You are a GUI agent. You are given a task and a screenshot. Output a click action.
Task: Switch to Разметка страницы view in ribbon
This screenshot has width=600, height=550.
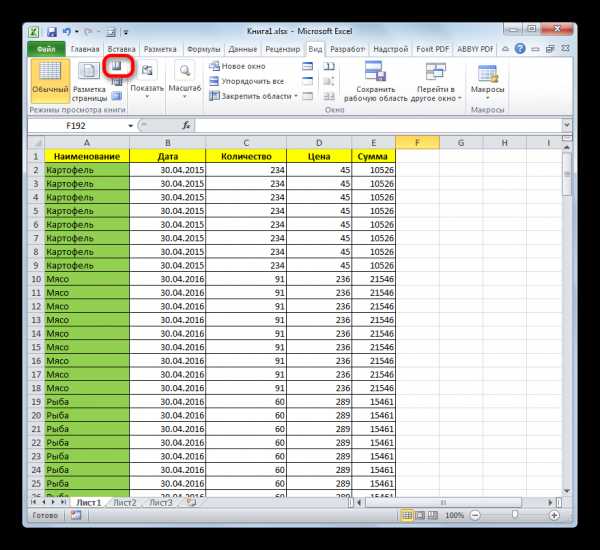pyautogui.click(x=89, y=81)
